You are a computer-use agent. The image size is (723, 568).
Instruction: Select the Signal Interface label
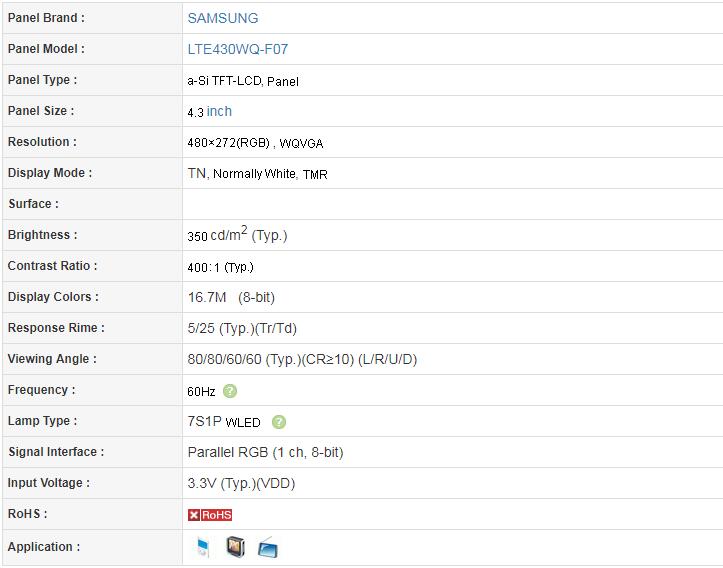(56, 452)
